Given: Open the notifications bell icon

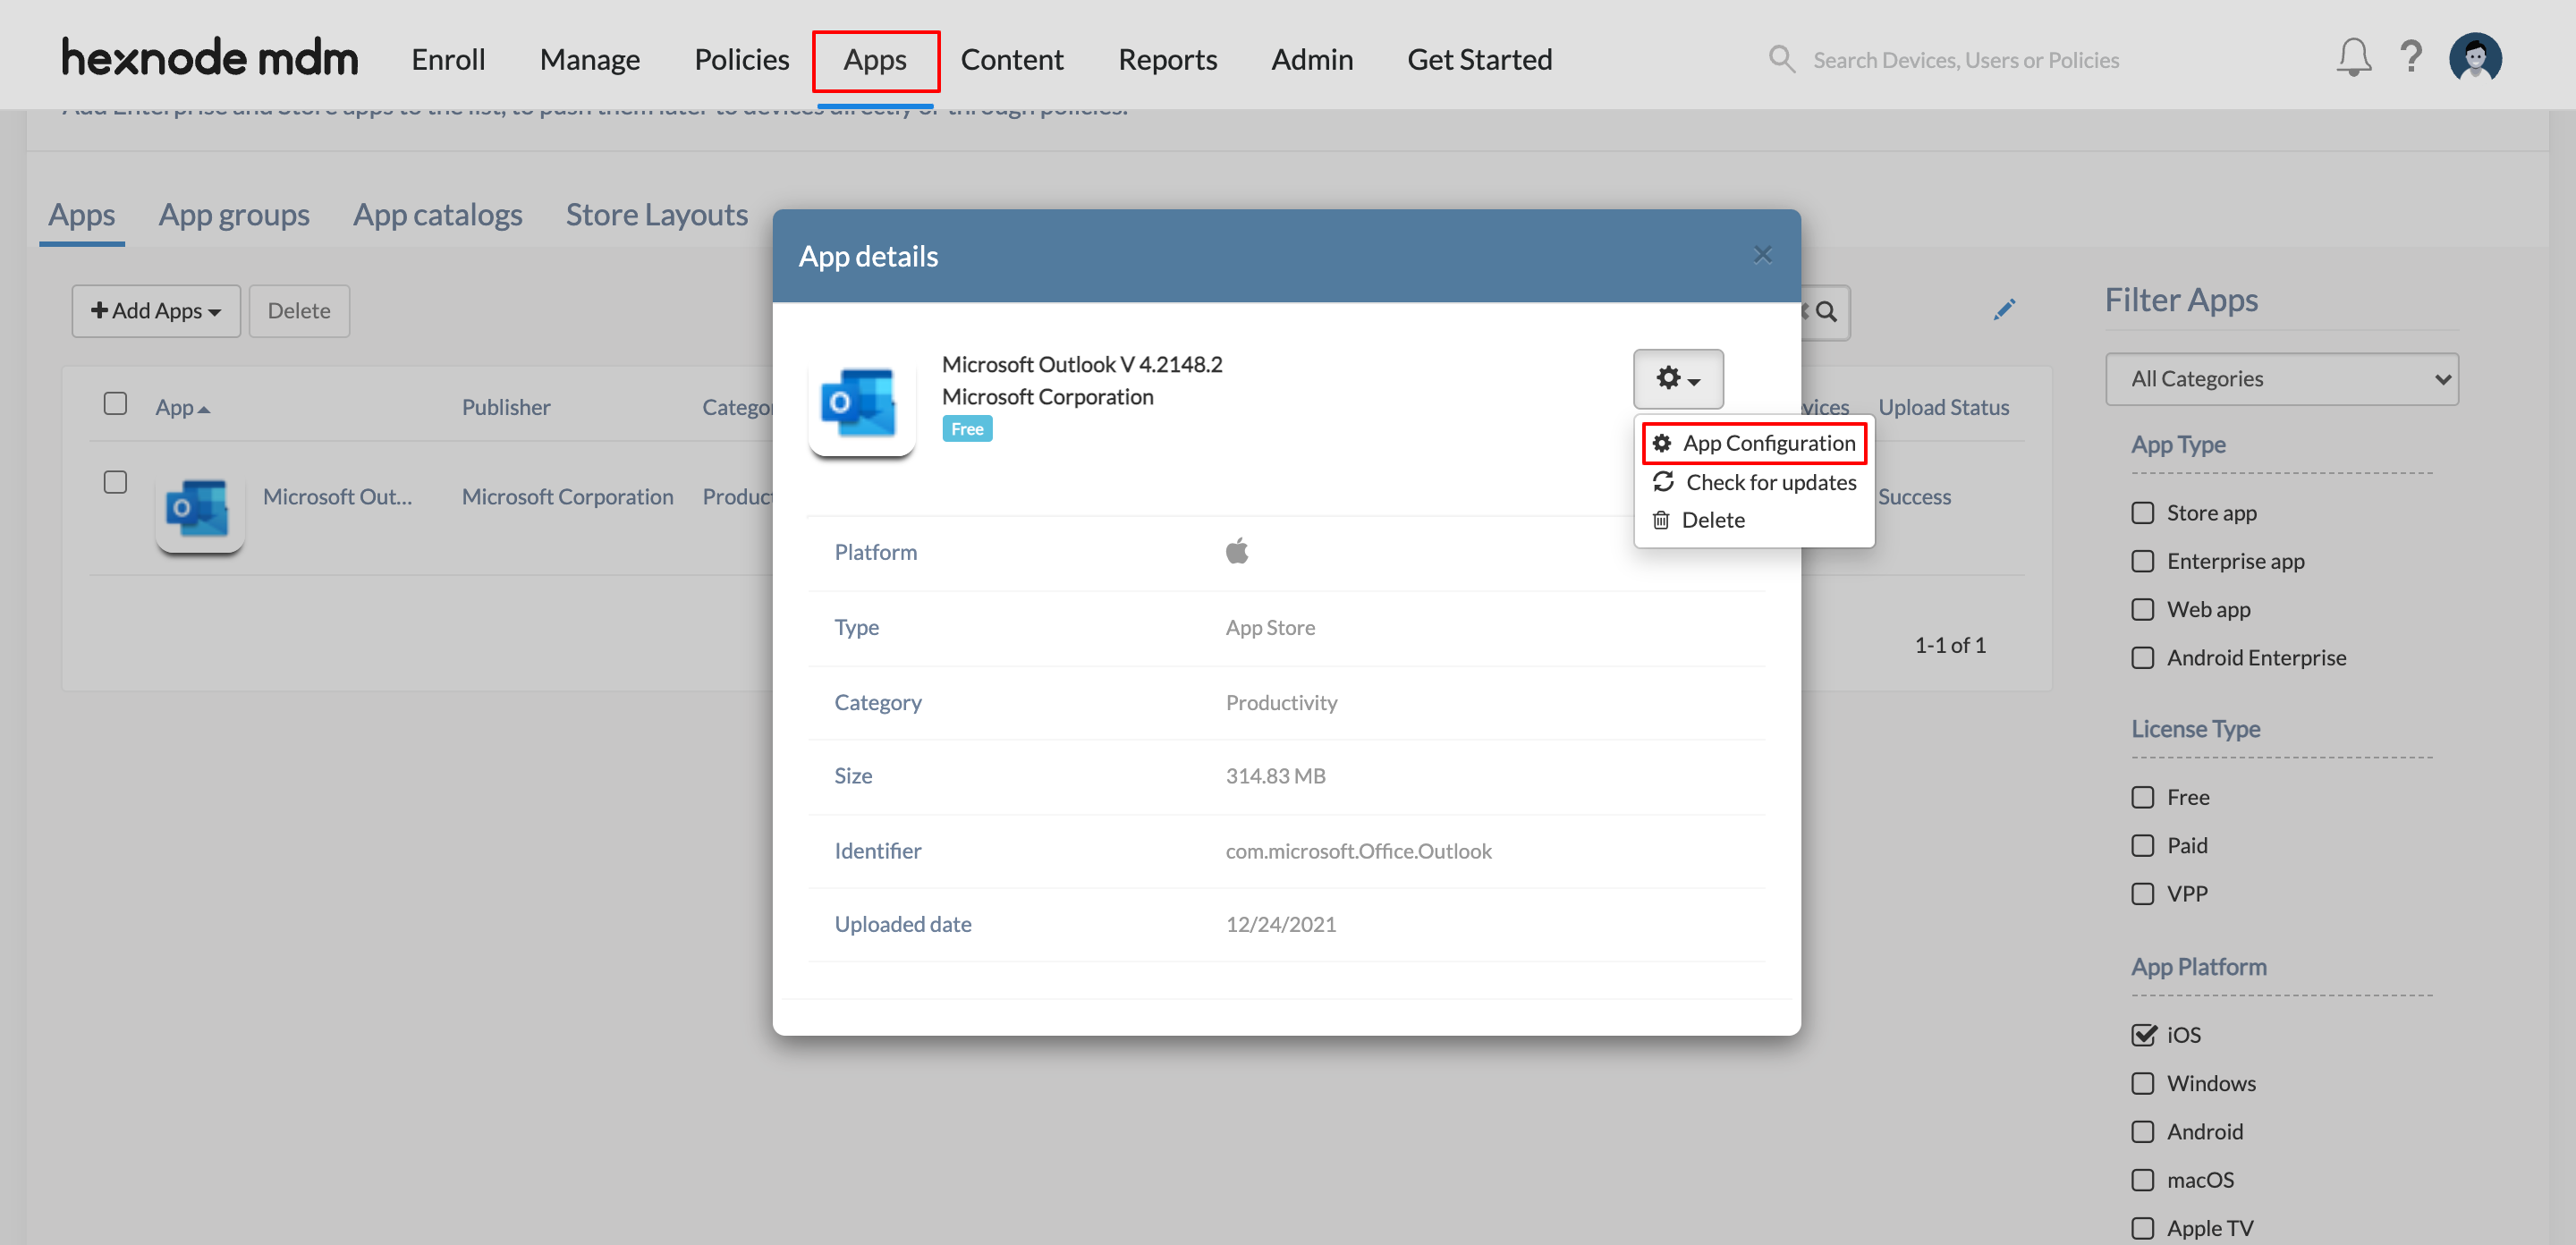Looking at the screenshot, I should click(2353, 58).
